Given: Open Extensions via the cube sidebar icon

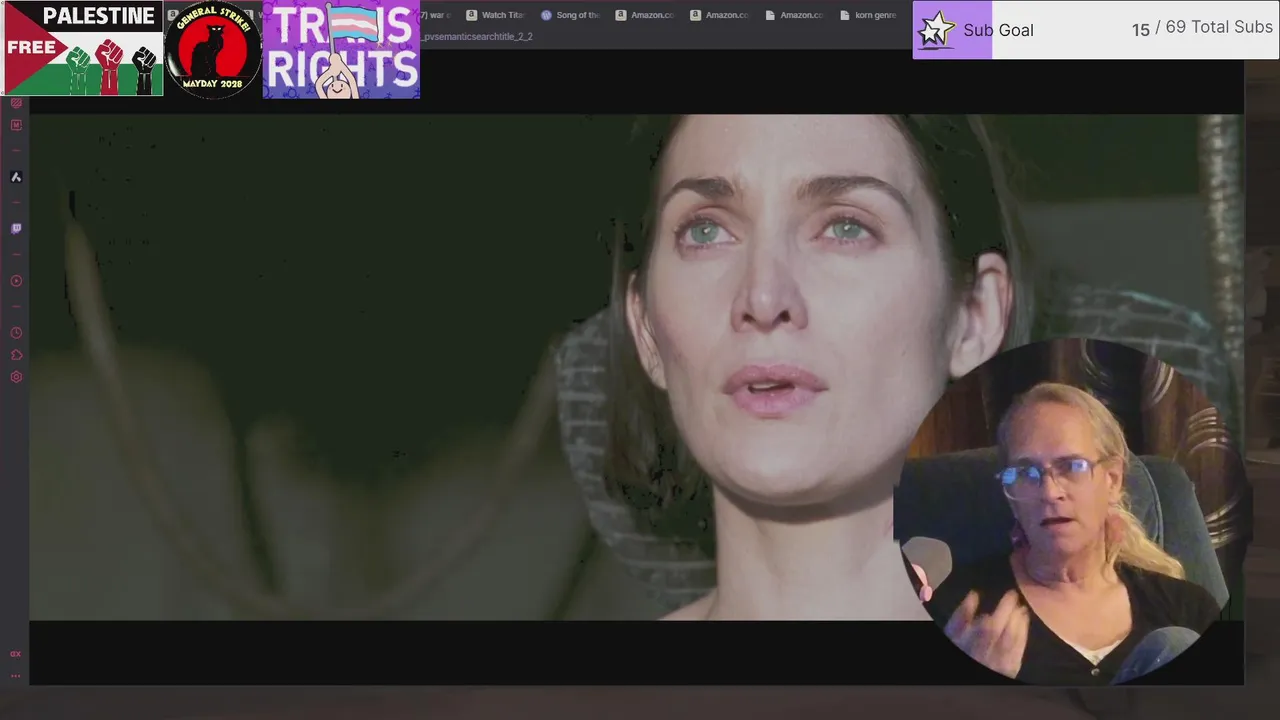Looking at the screenshot, I should coord(16,355).
